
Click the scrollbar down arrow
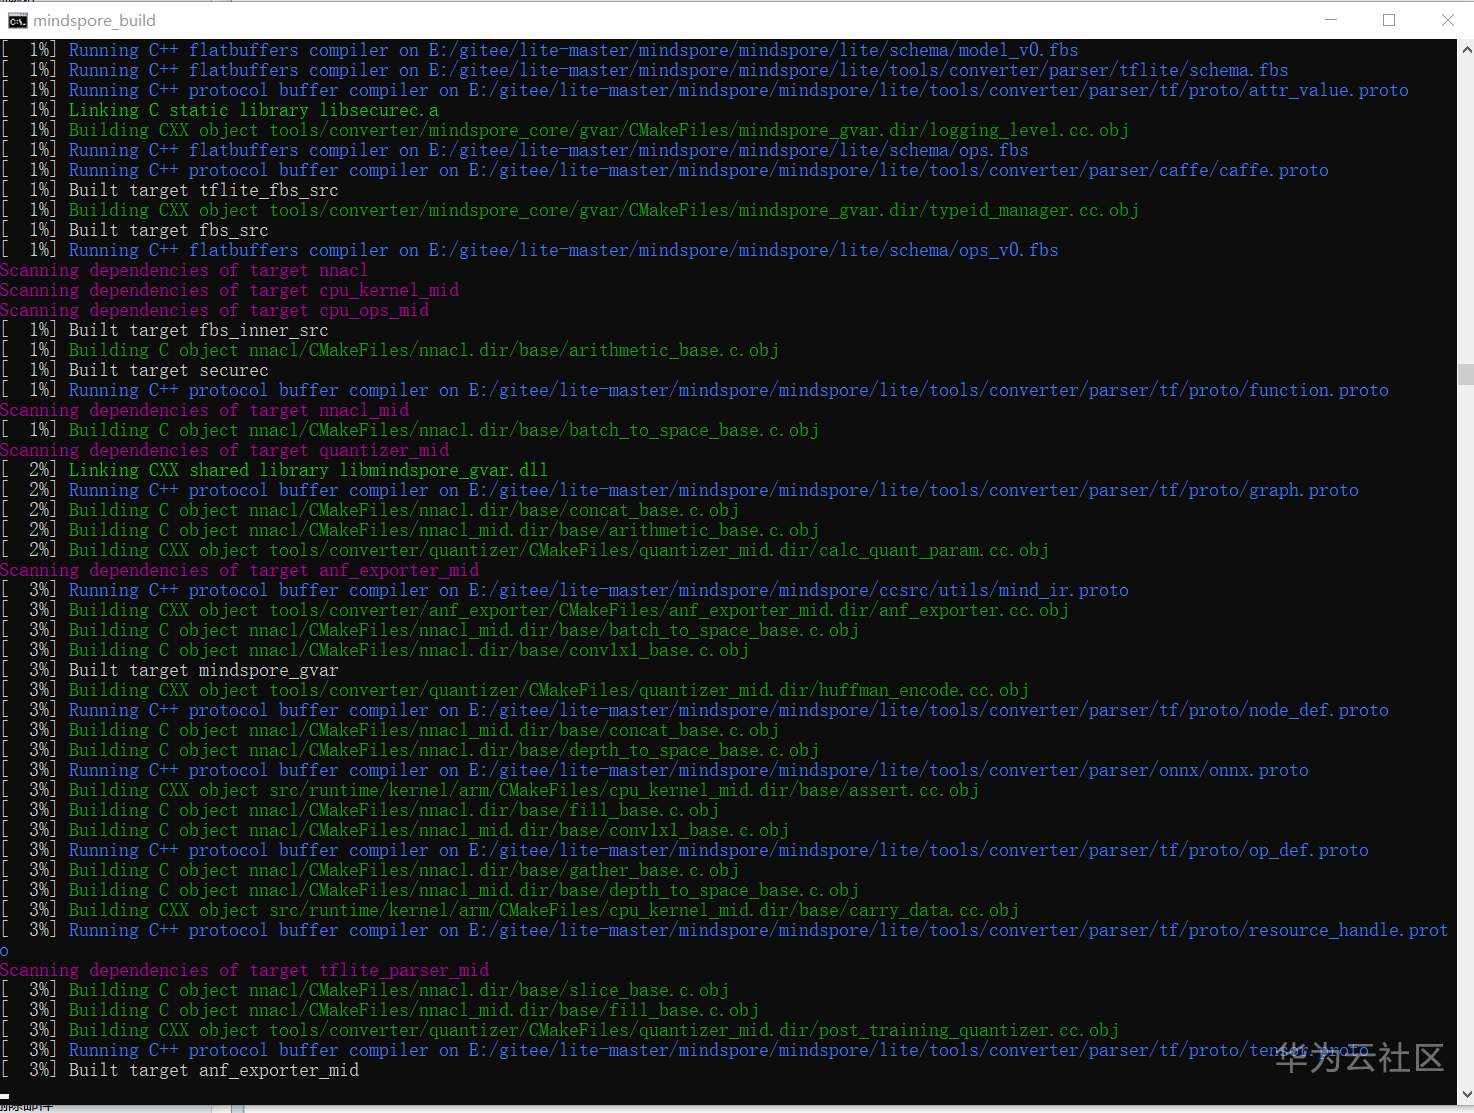click(x=1466, y=1096)
